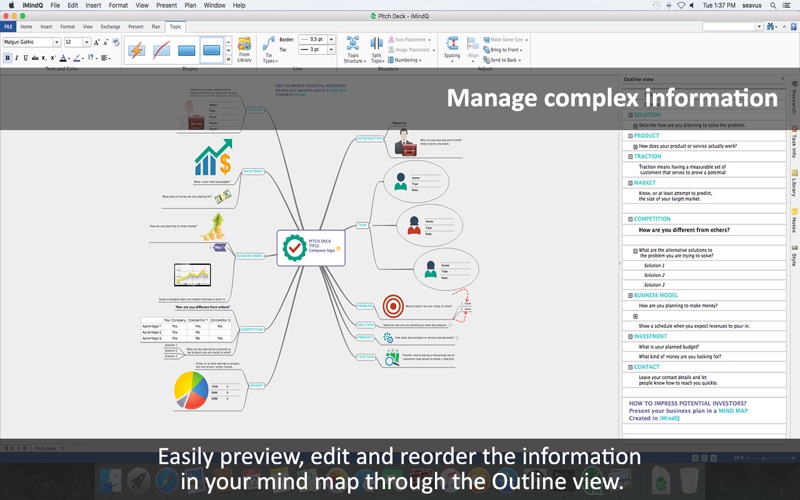Collapse the MARKET outline item
800x500 pixels.
pos(630,183)
